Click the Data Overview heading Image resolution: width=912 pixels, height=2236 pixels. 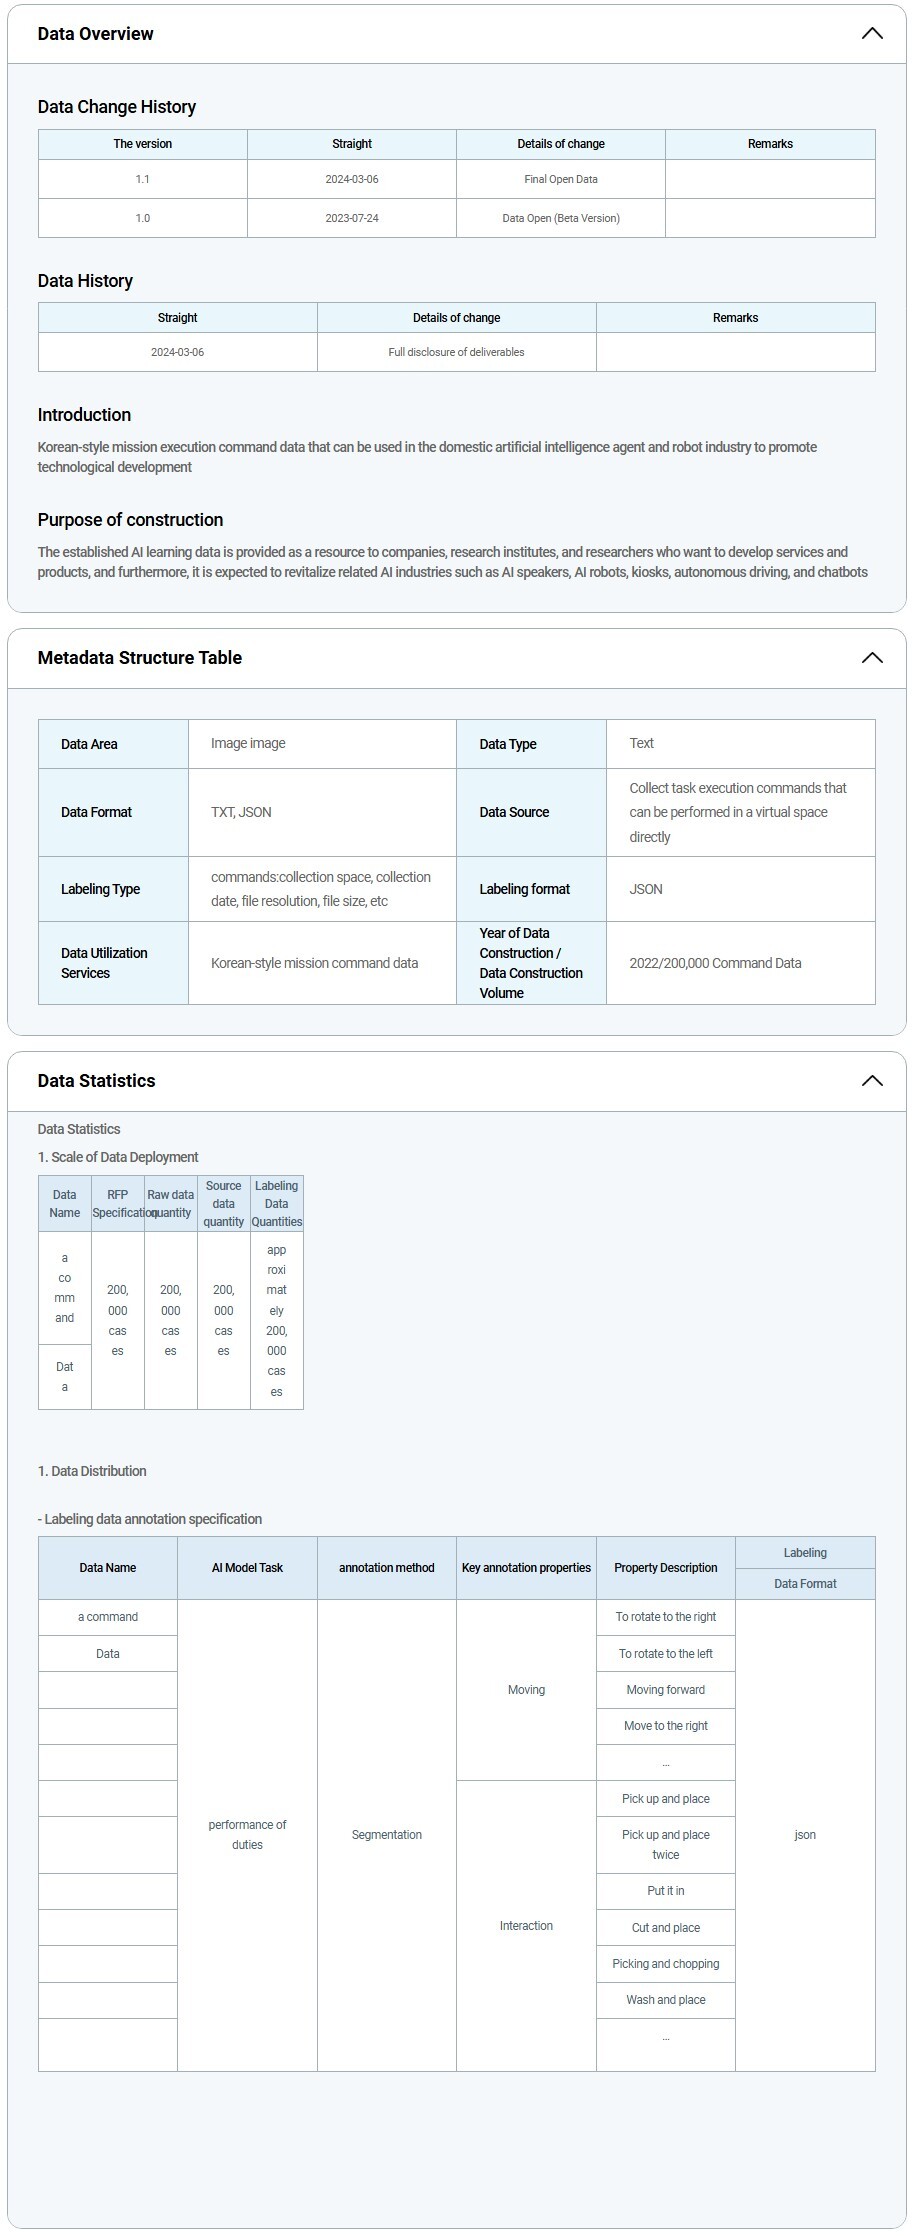tap(96, 34)
